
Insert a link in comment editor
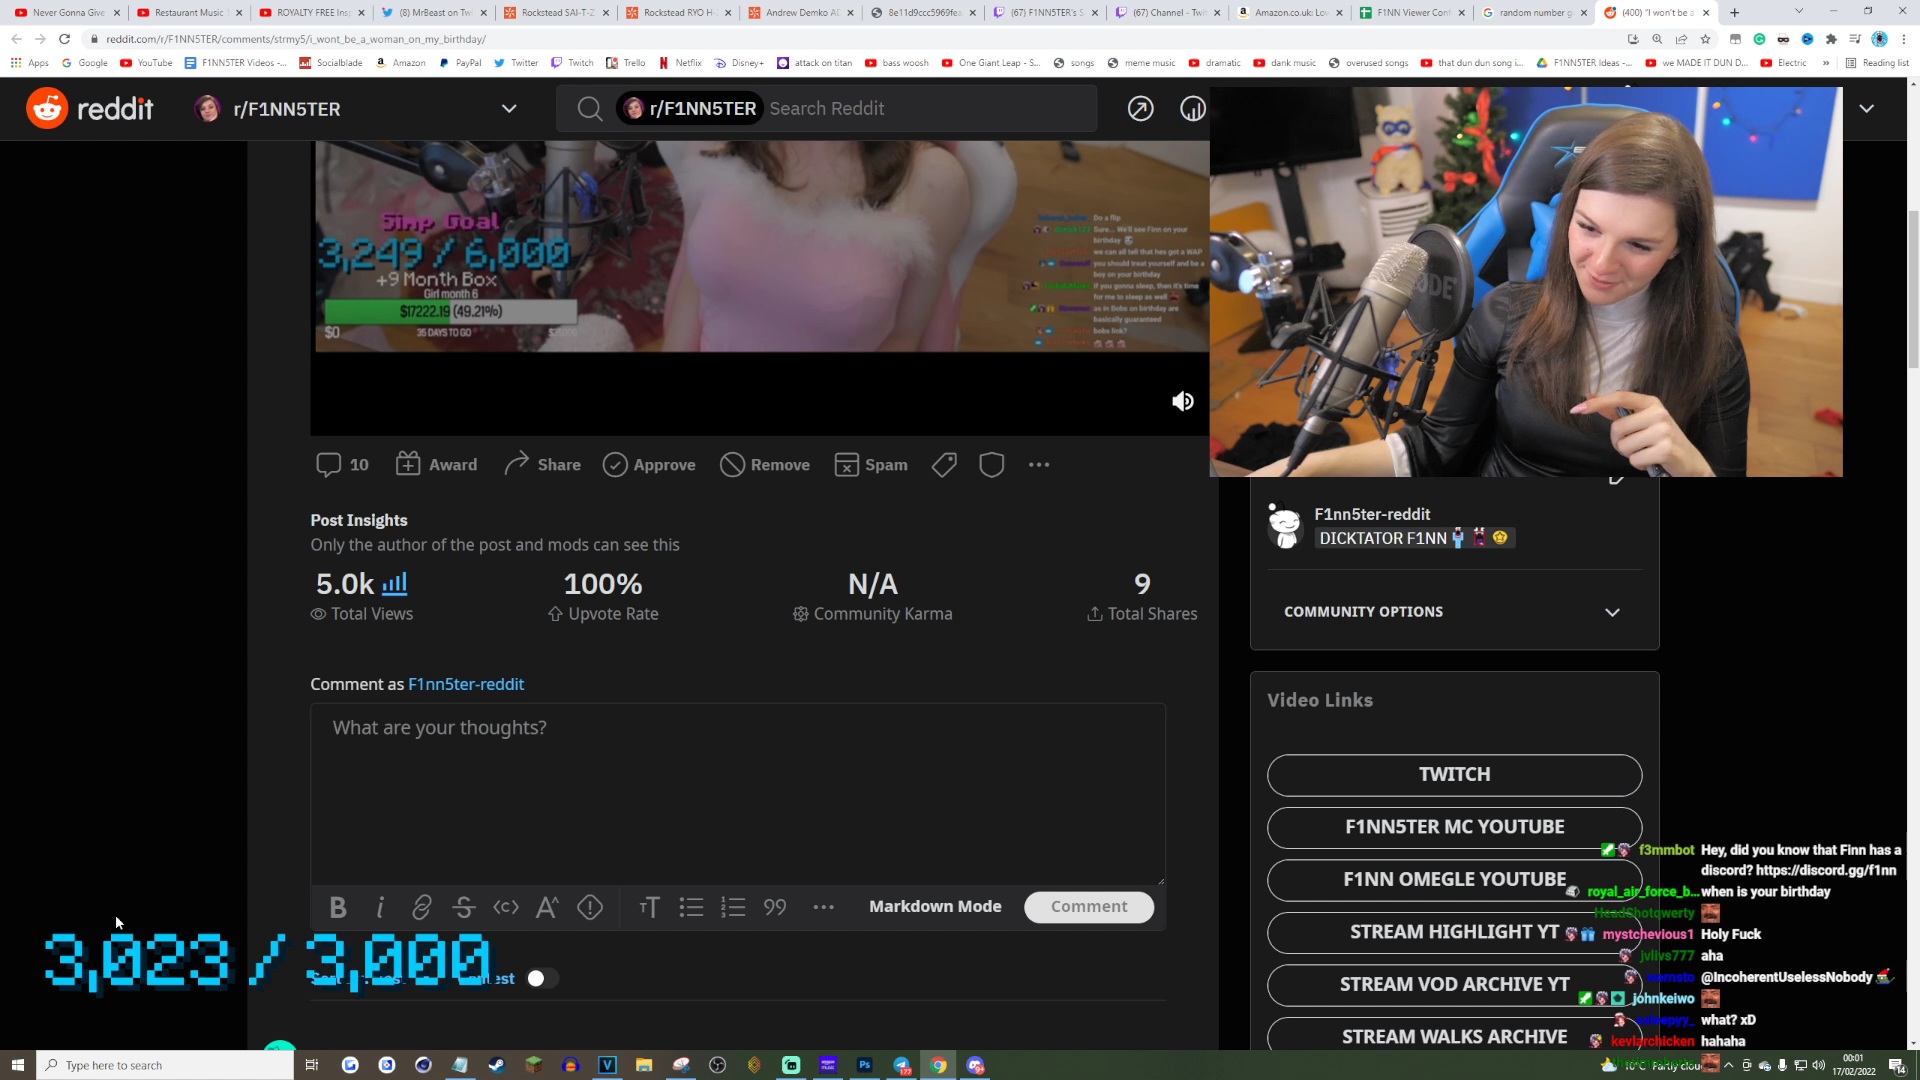(421, 907)
